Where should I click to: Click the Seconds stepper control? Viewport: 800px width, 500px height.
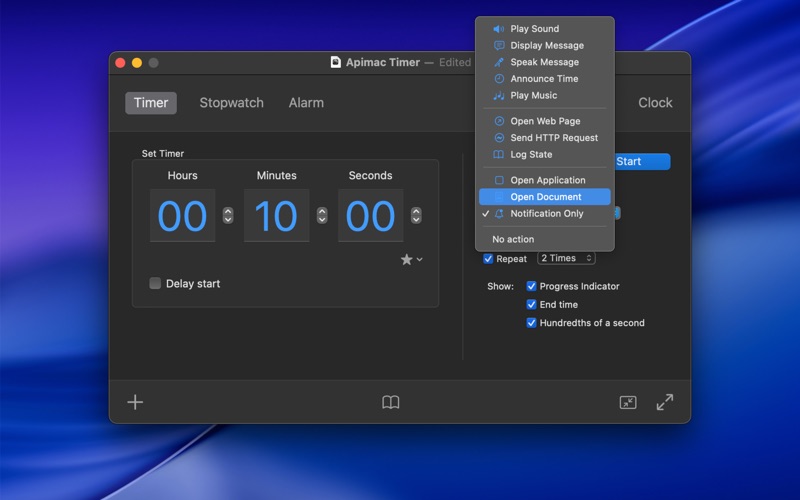(x=416, y=215)
